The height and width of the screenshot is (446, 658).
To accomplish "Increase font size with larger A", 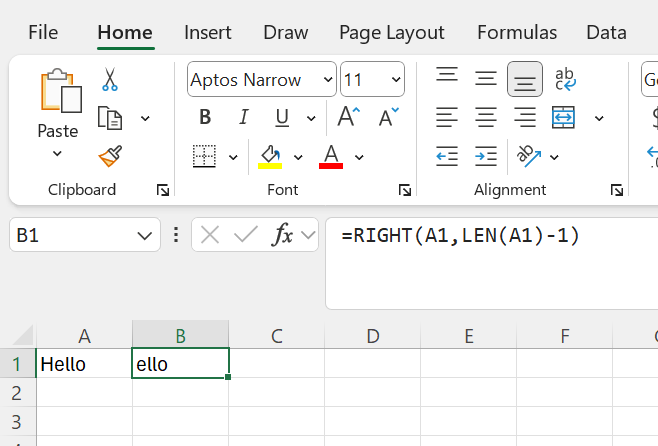I will pos(349,117).
